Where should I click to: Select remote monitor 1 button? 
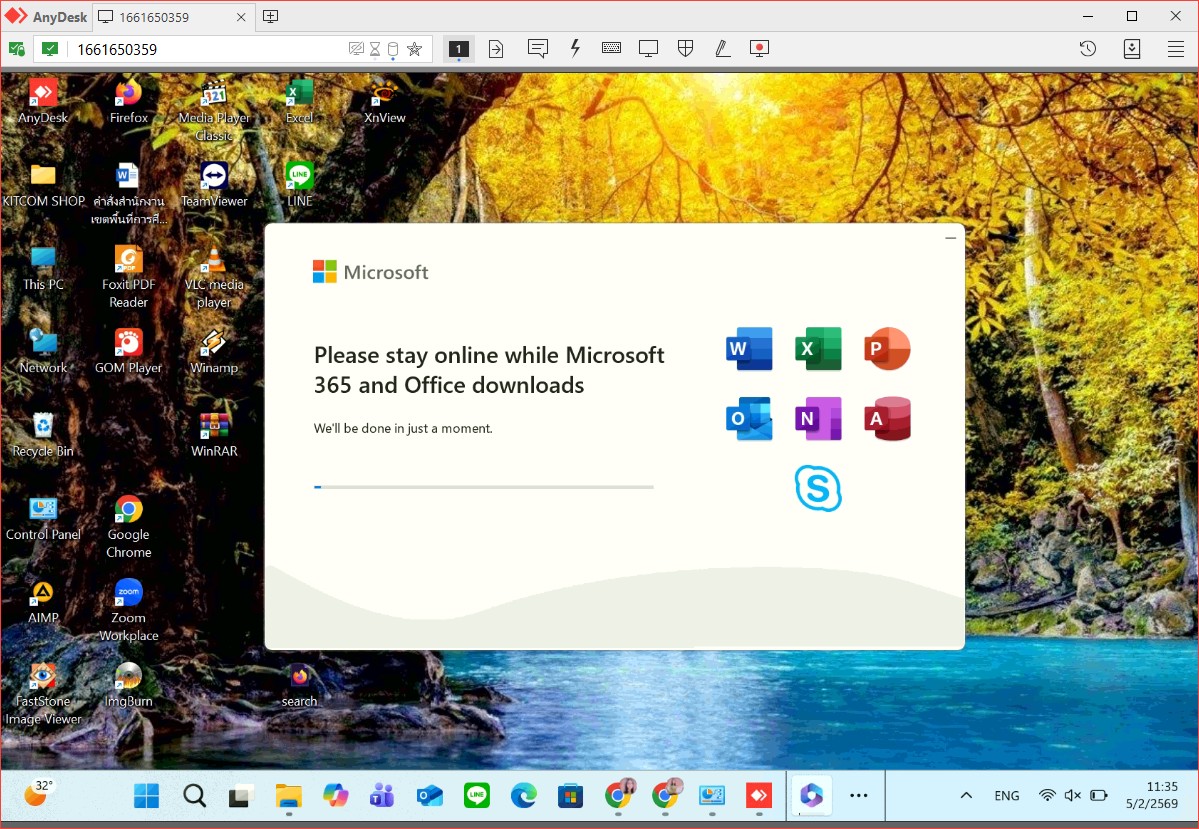click(458, 49)
